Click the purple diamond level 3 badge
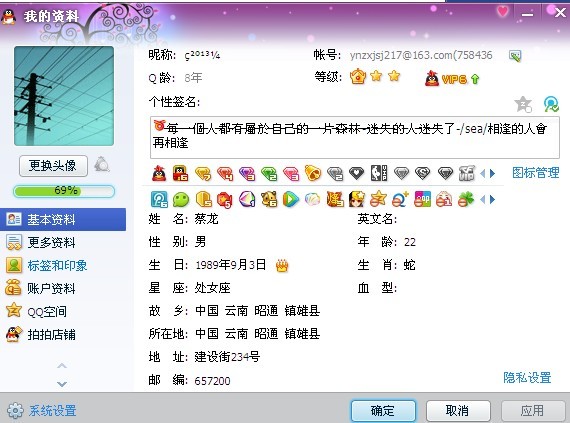The width and height of the screenshot is (570, 423). coord(247,174)
